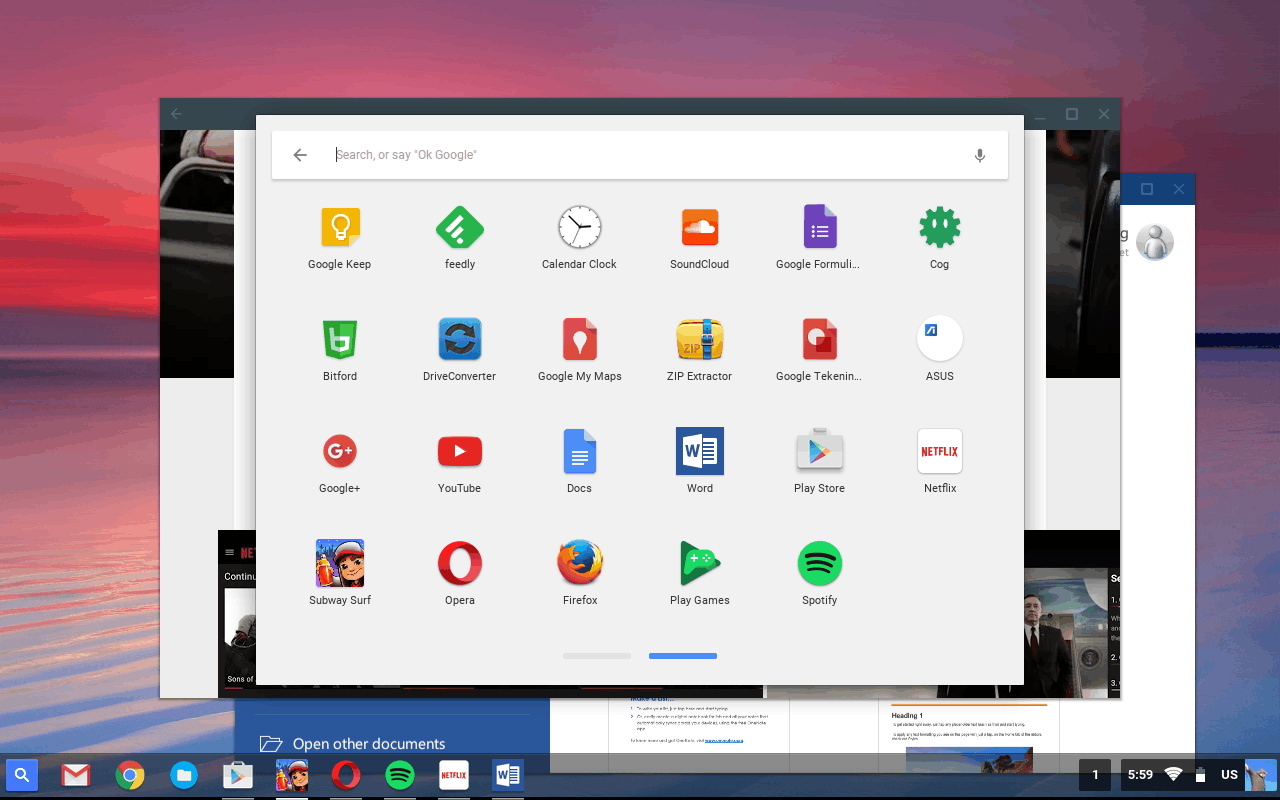
Task: Switch to Netflix on the shelf
Action: click(454, 775)
